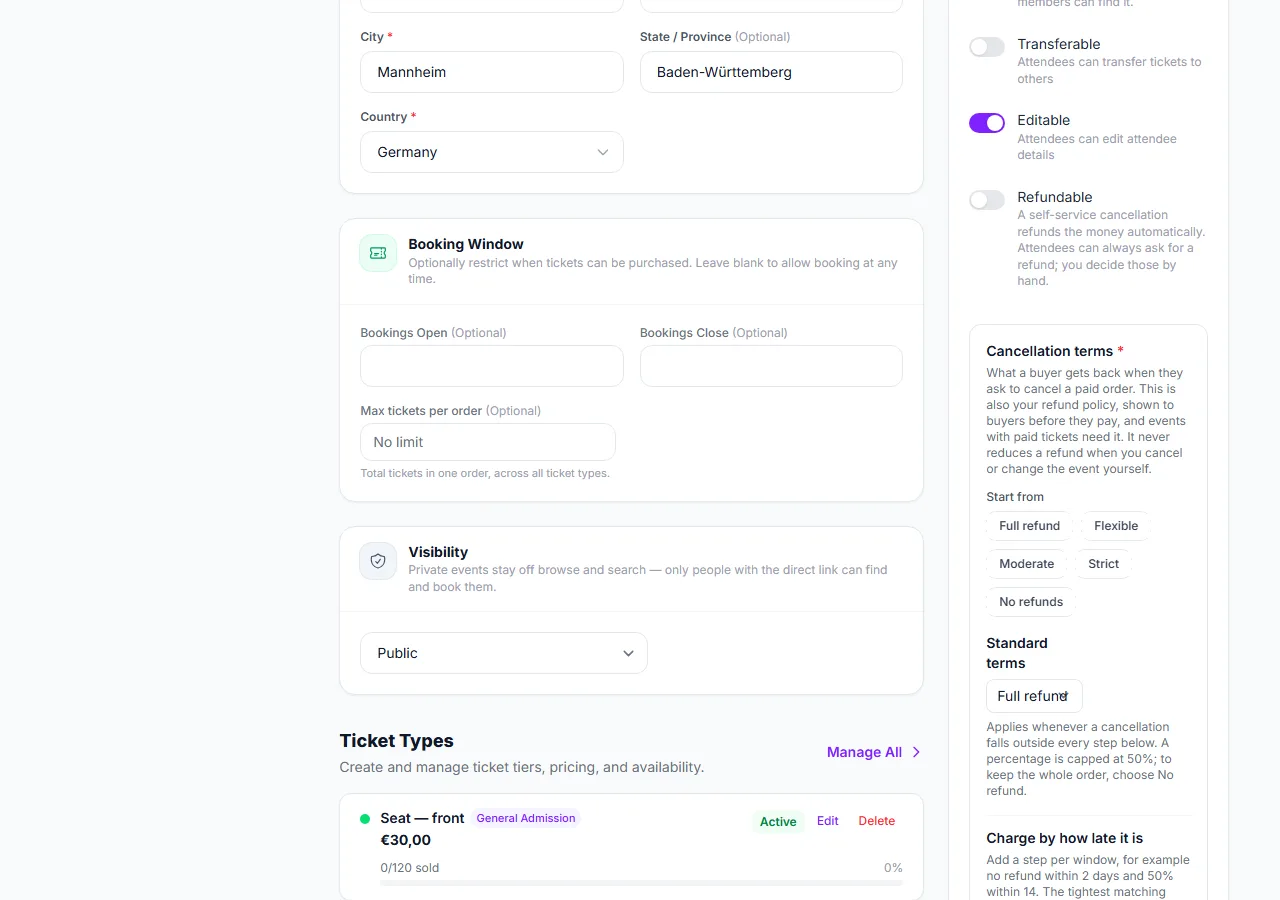Click the 0/120 sold count
This screenshot has height=900, width=1280.
coord(410,868)
